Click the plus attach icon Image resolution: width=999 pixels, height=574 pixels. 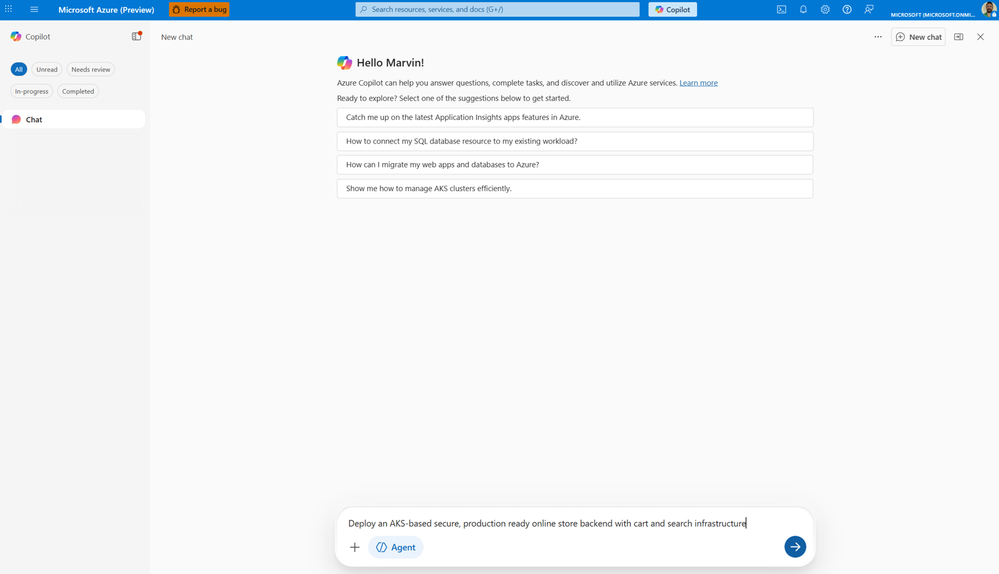click(355, 547)
